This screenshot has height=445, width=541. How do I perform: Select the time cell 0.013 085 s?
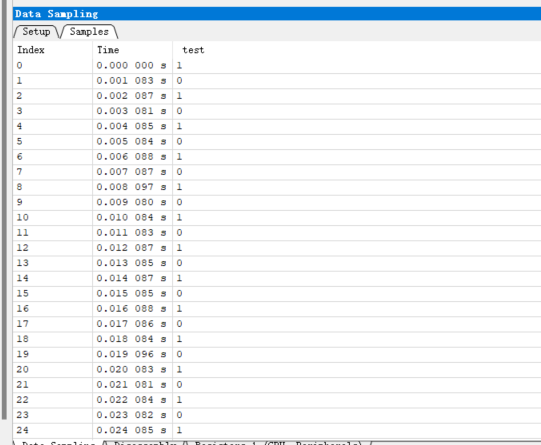(132, 263)
